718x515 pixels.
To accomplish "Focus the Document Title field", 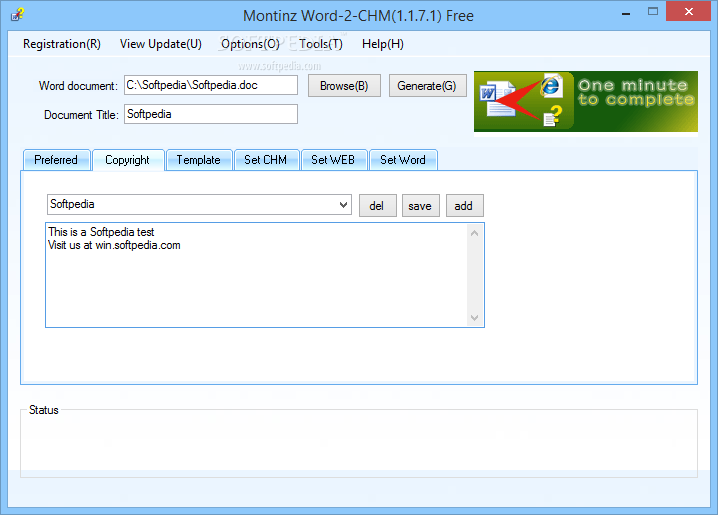I will tap(211, 114).
